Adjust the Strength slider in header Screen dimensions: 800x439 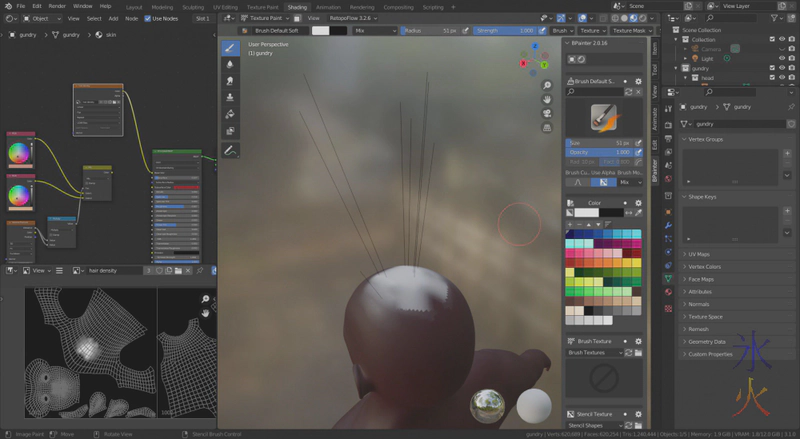click(x=505, y=31)
